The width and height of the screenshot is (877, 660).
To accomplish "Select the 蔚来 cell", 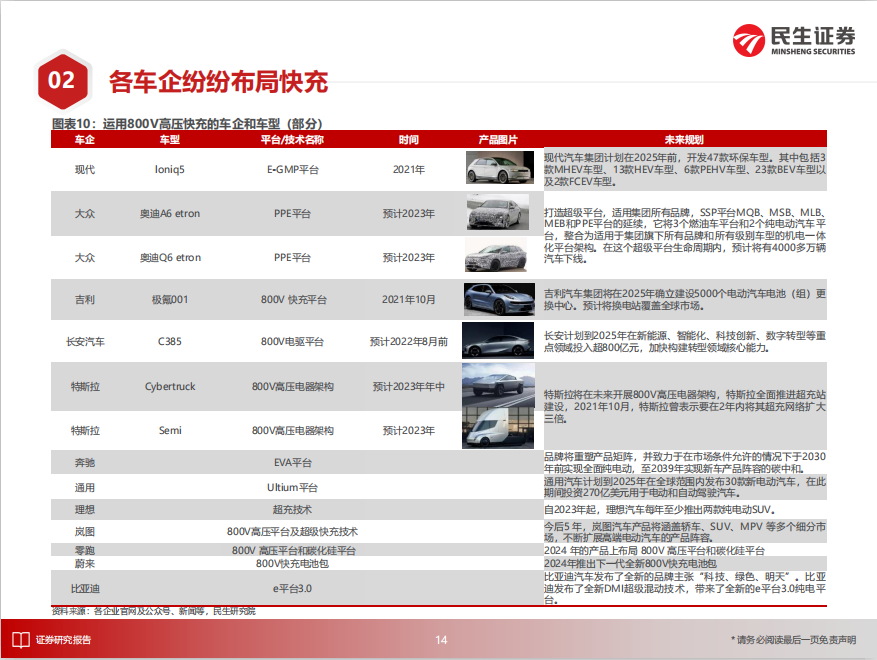I will click(84, 564).
